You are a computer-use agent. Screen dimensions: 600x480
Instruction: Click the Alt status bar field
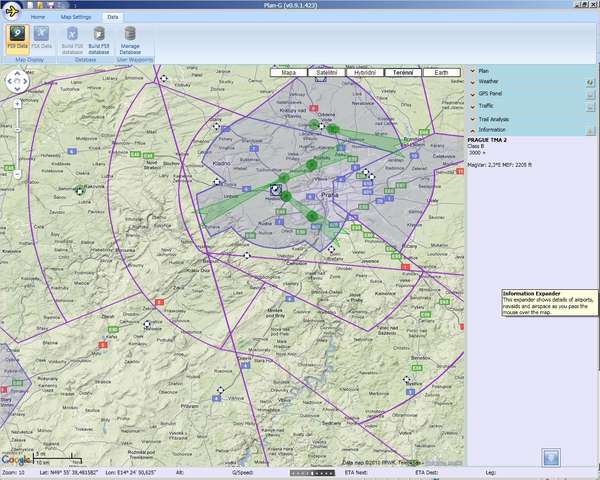point(180,473)
